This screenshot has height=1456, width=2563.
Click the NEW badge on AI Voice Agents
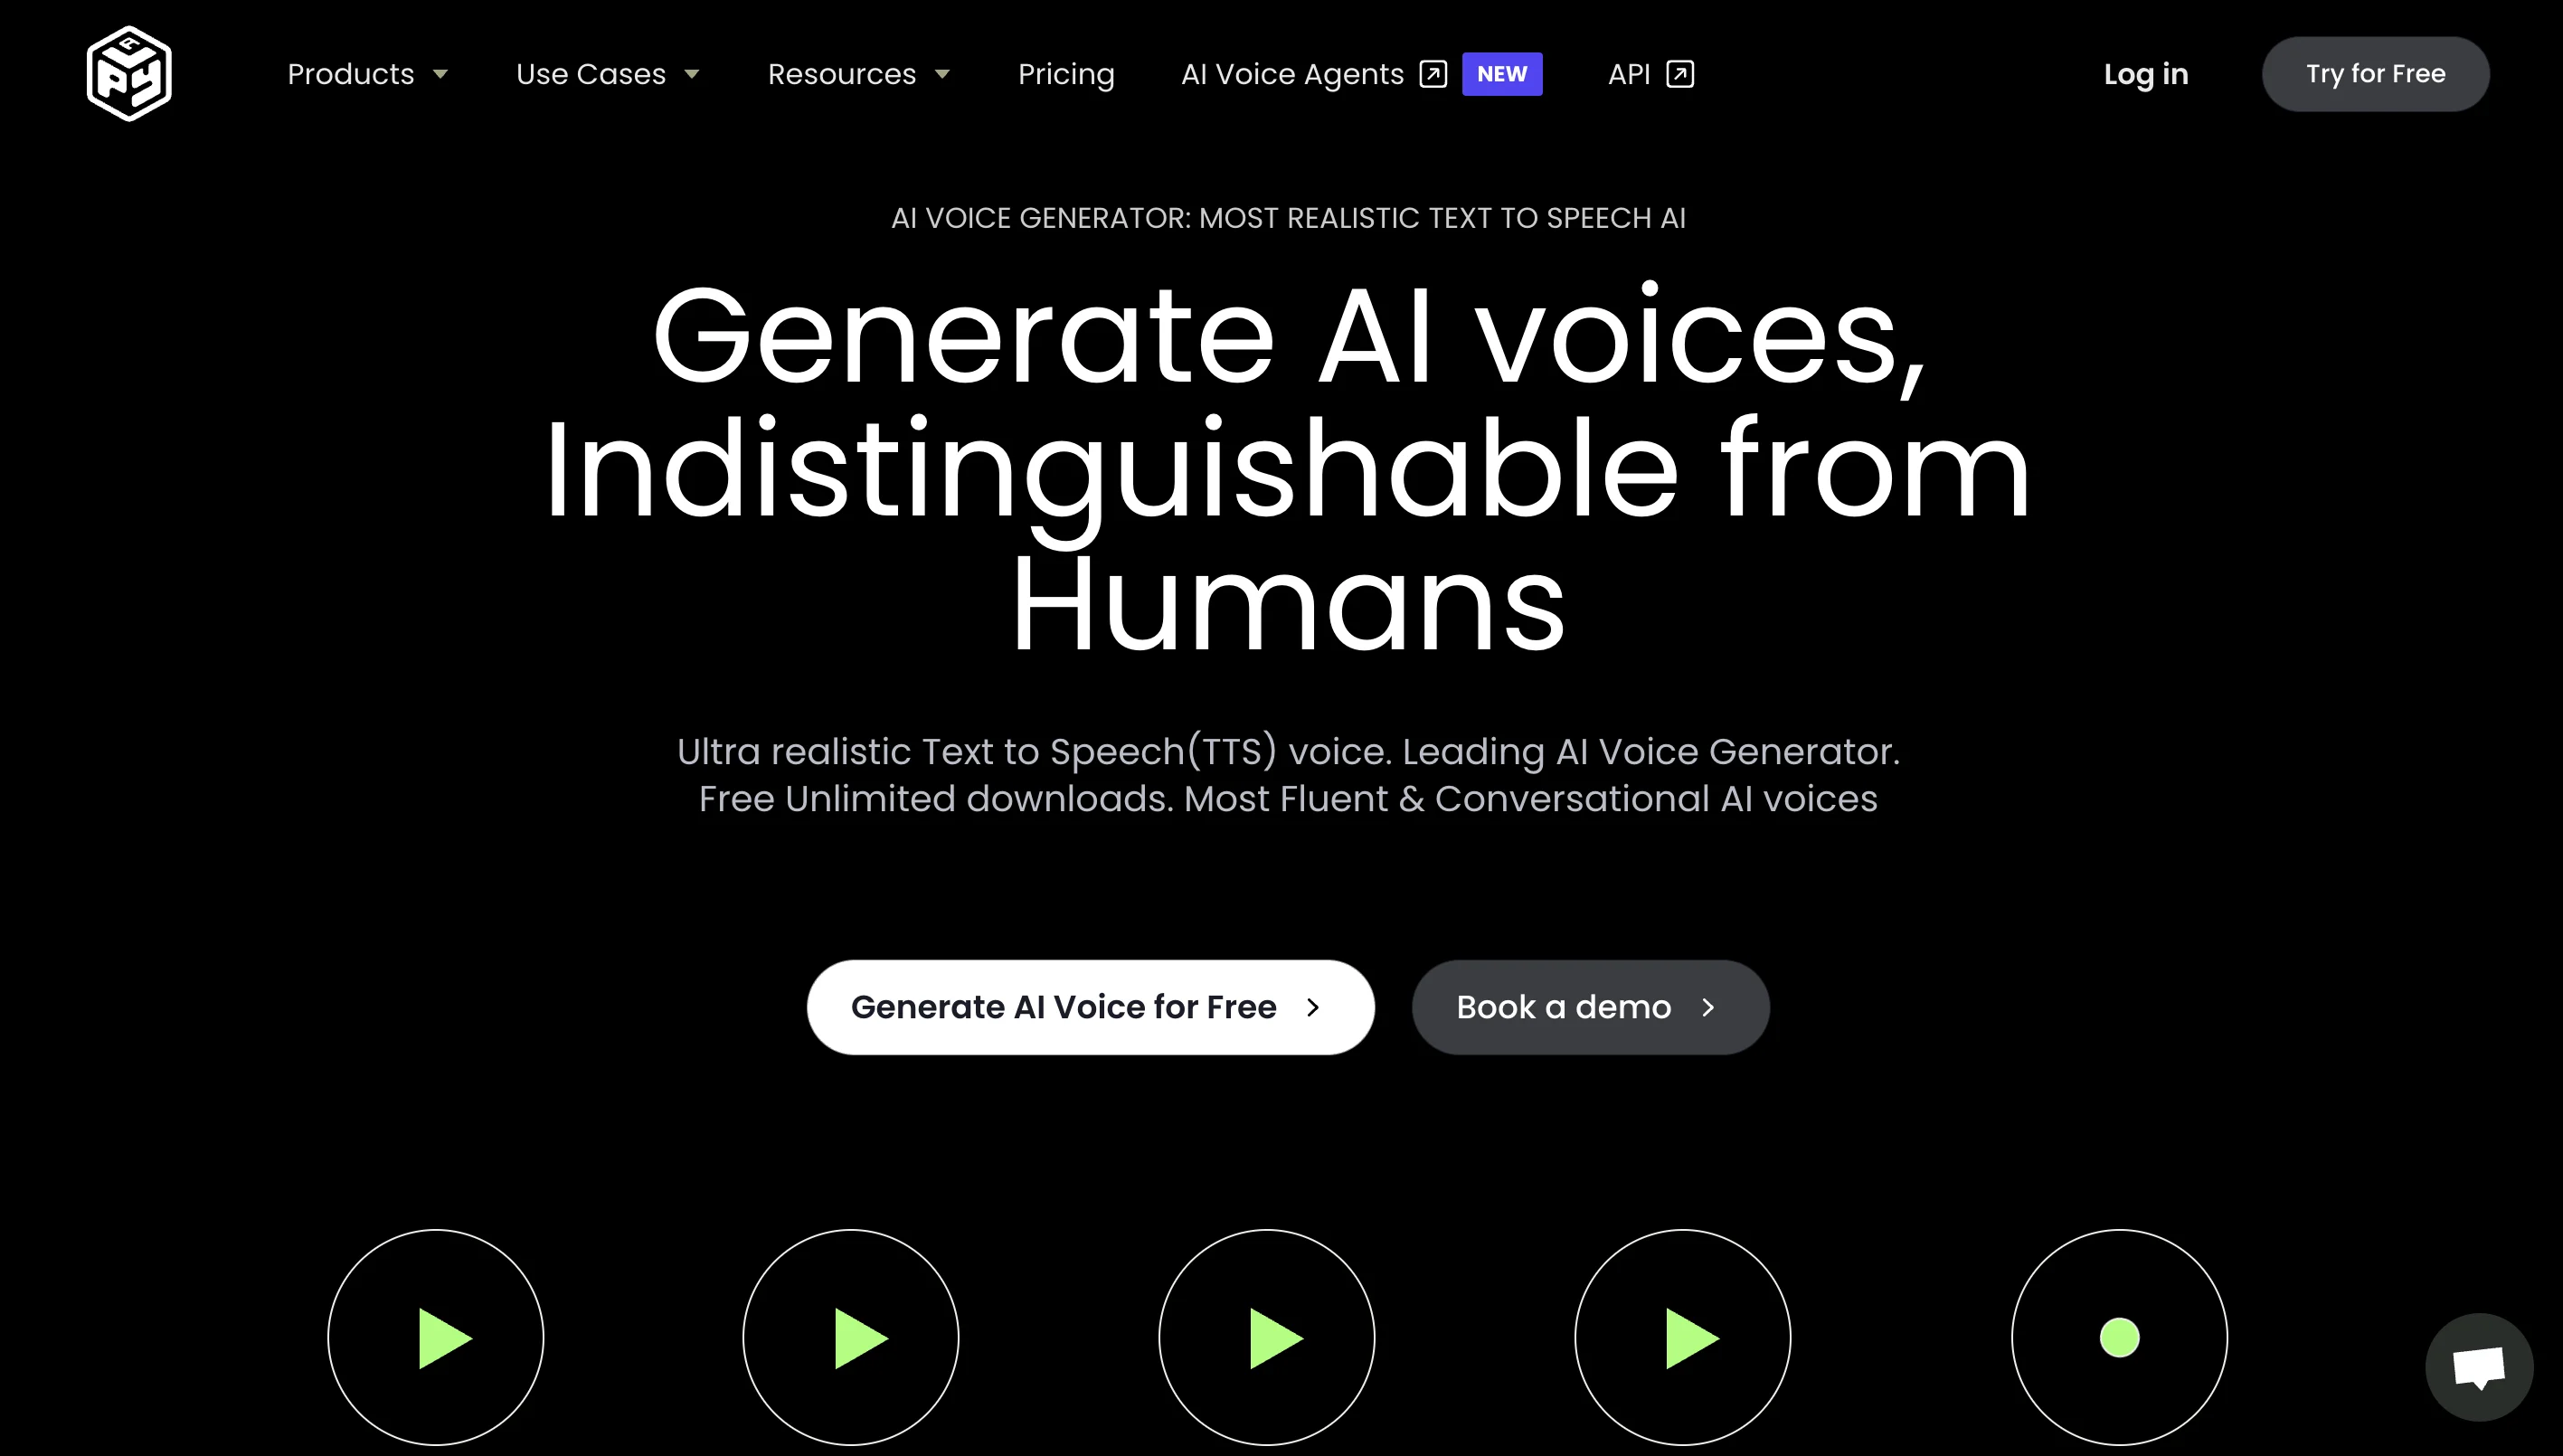tap(1499, 74)
